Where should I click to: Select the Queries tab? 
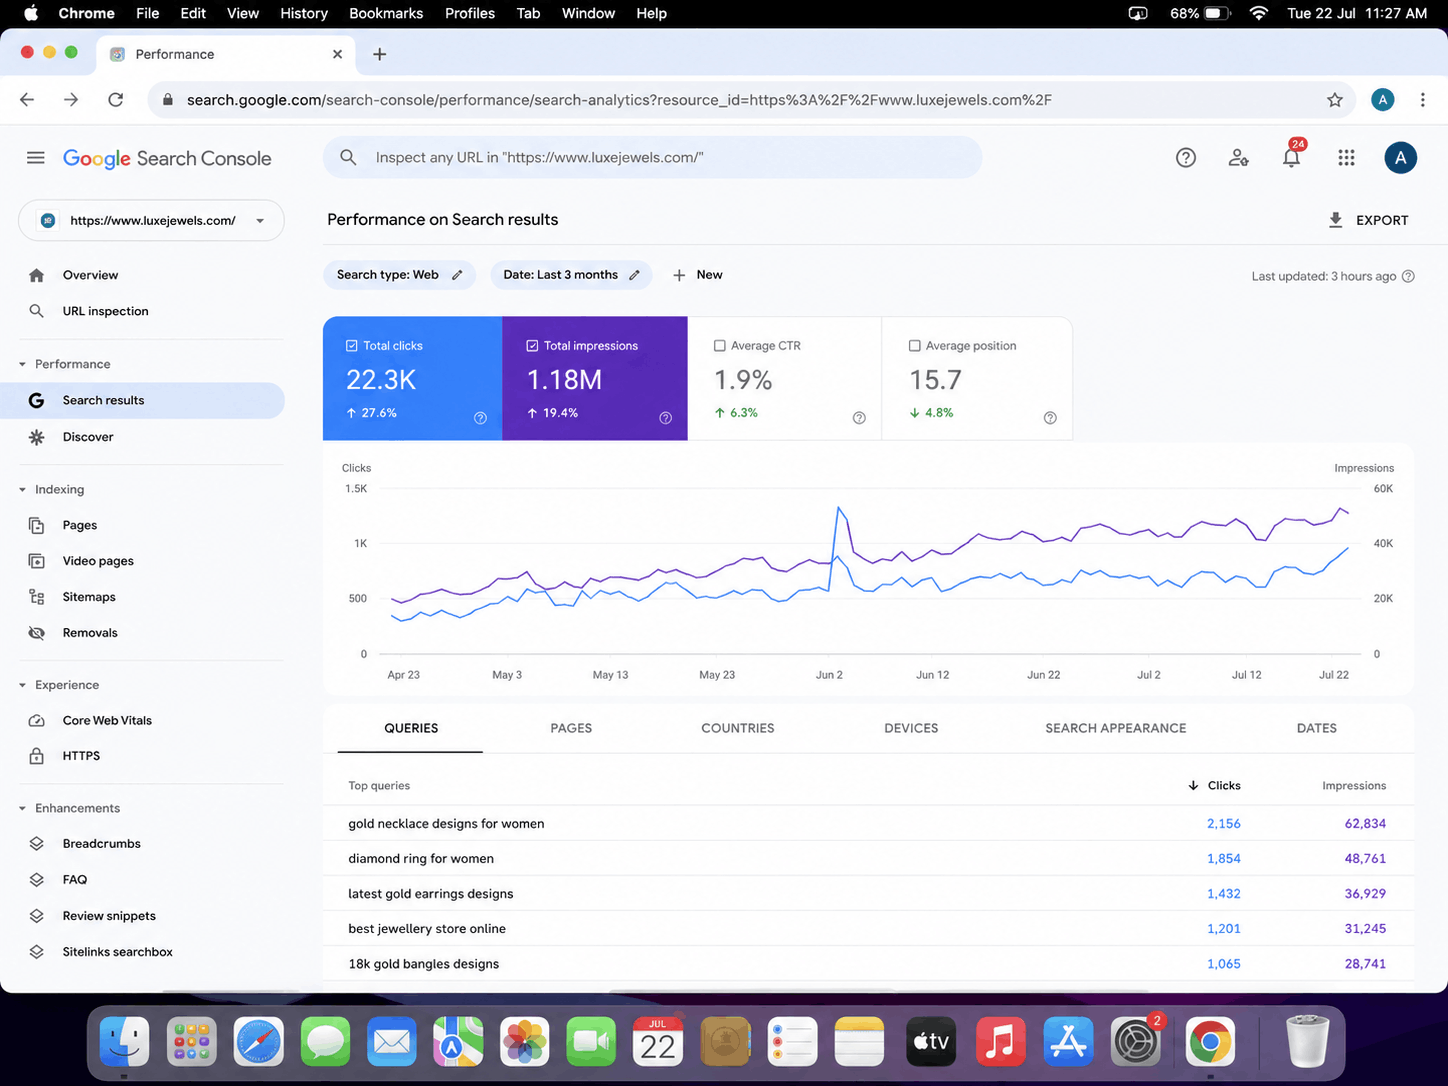[x=411, y=728]
